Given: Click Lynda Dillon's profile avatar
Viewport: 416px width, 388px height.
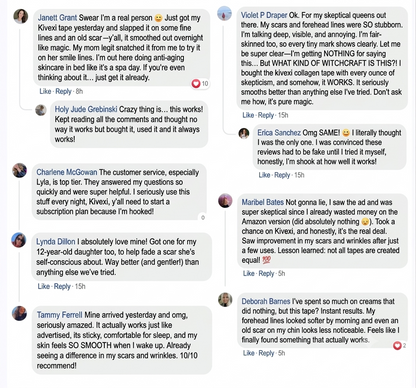Looking at the screenshot, I should point(19,240).
